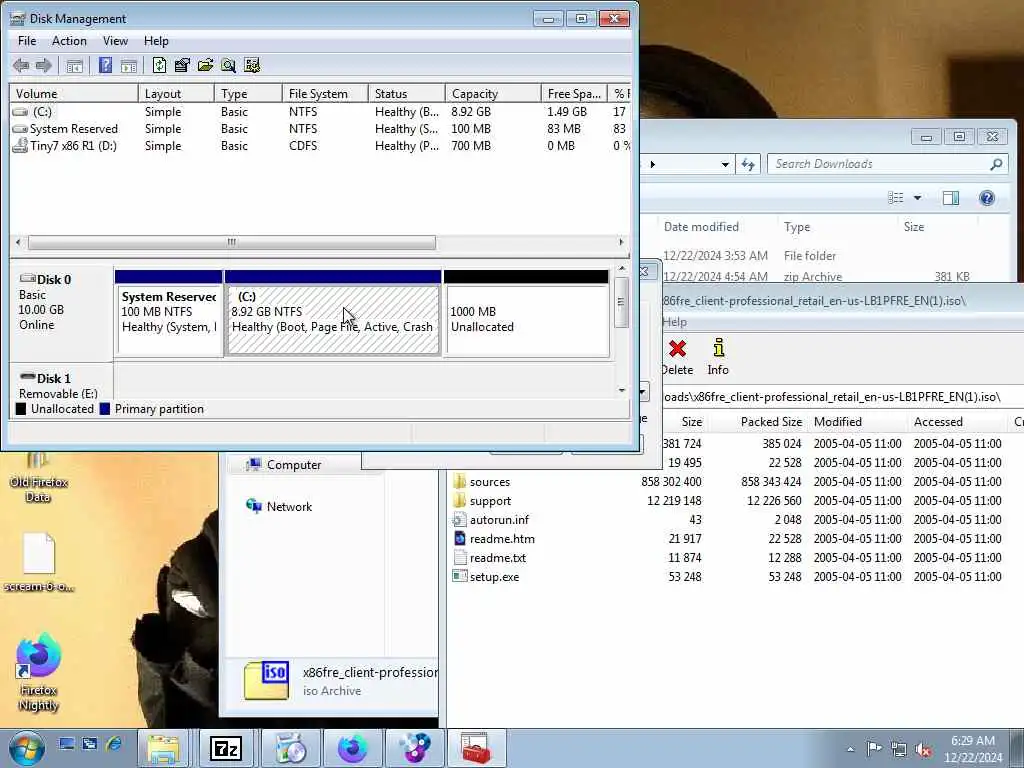Click the Properties toolbar icon in Disk Management
Screen dimensions: 1024x768
pyautogui.click(x=182, y=65)
